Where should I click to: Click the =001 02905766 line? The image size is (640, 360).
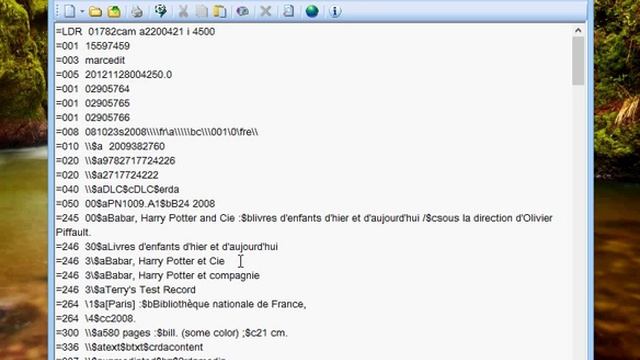(x=93, y=117)
